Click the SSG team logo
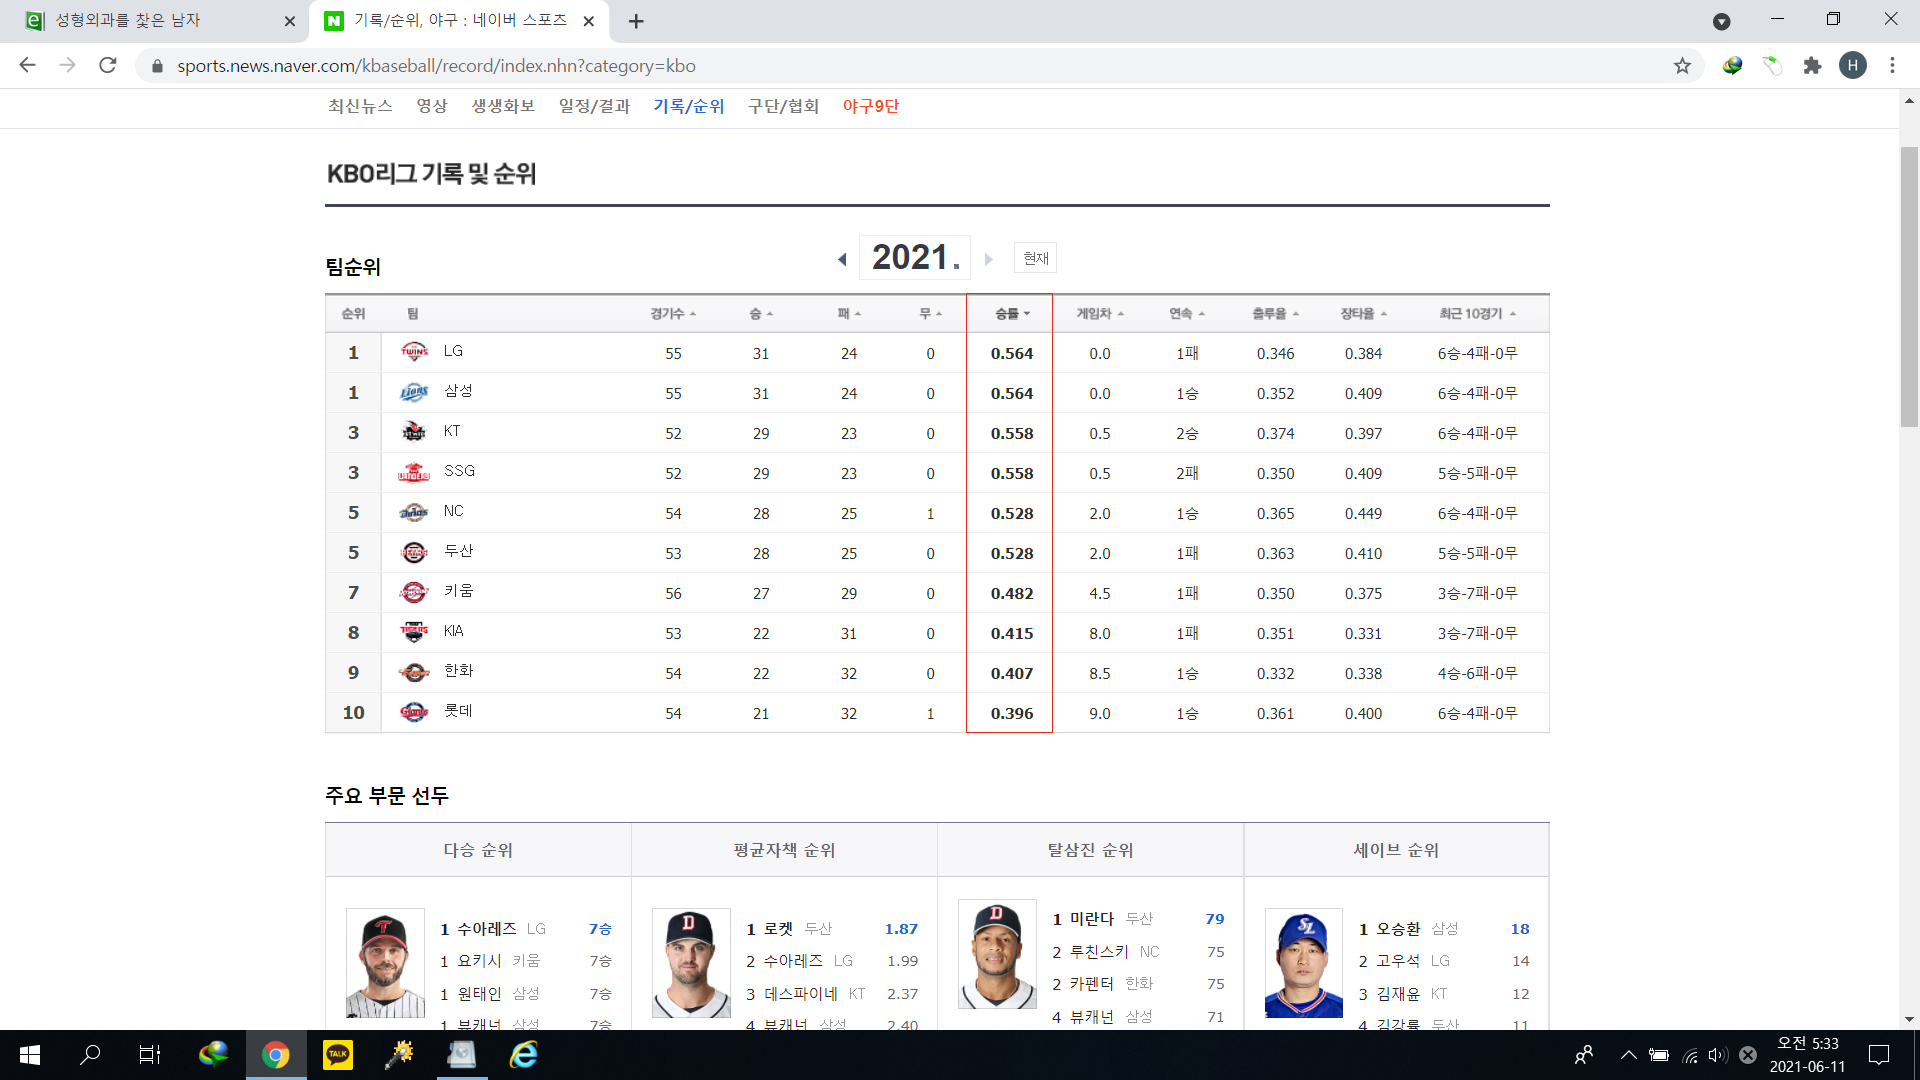The image size is (1920, 1080). pyautogui.click(x=414, y=472)
